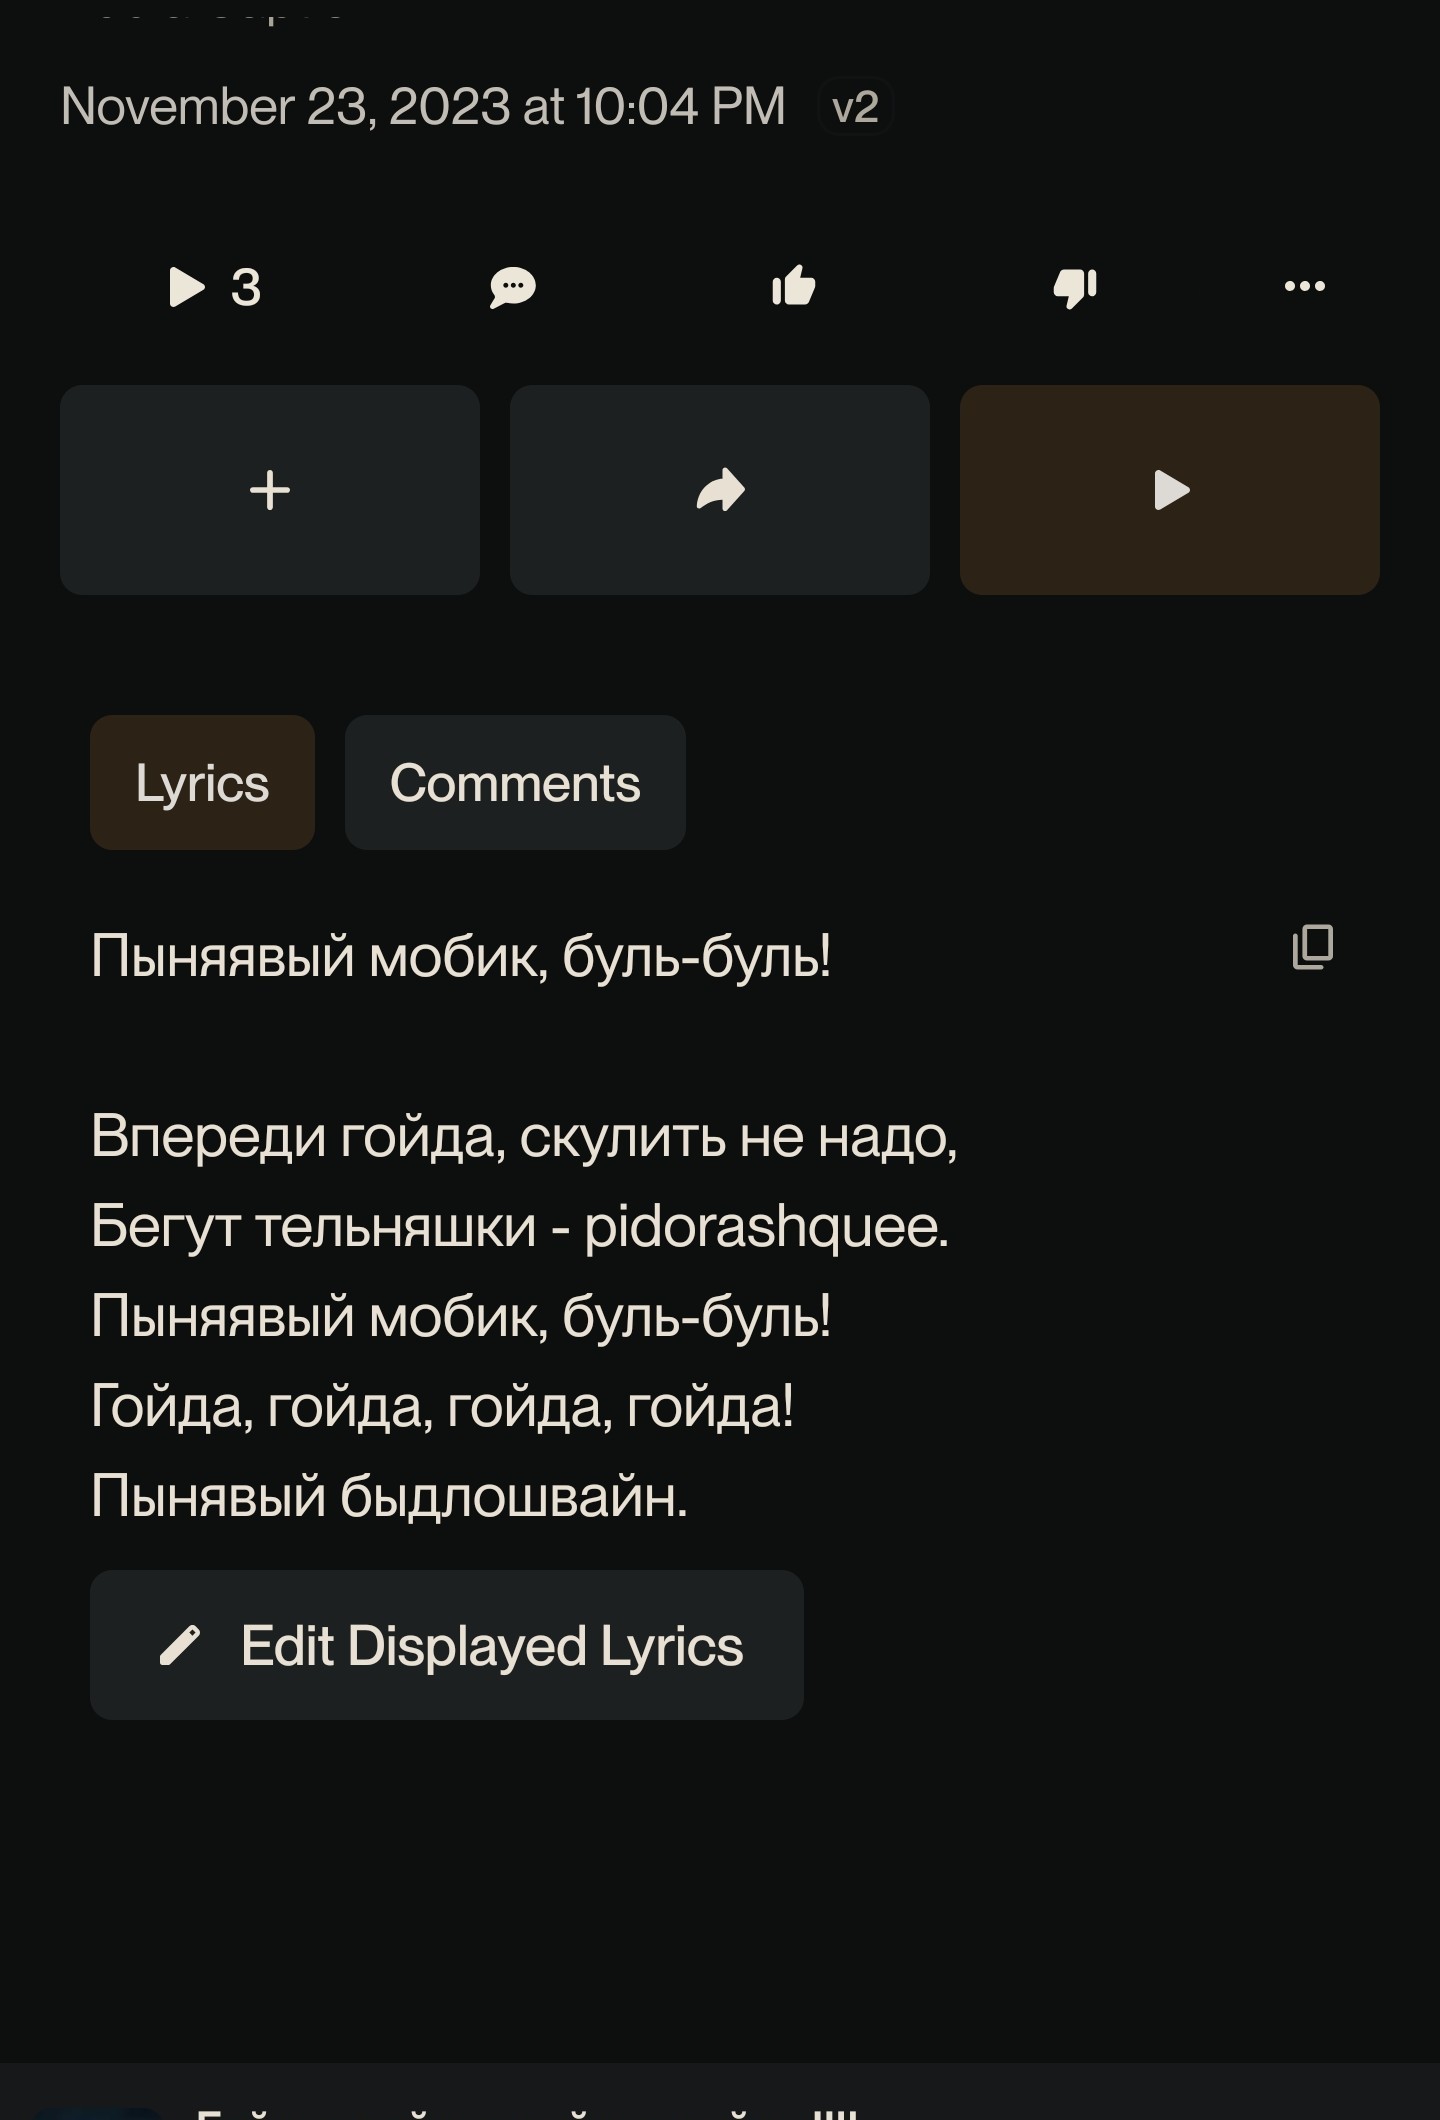The height and width of the screenshot is (2120, 1440).
Task: Click the lyric line starting with Впереди
Action: click(524, 1137)
